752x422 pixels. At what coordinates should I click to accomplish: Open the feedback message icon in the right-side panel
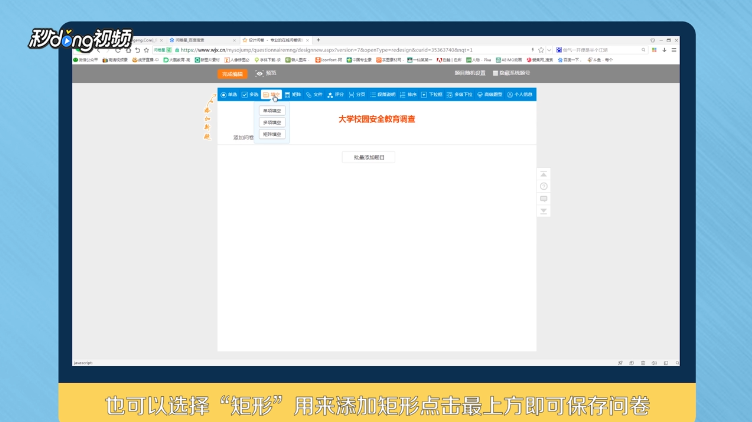543,199
